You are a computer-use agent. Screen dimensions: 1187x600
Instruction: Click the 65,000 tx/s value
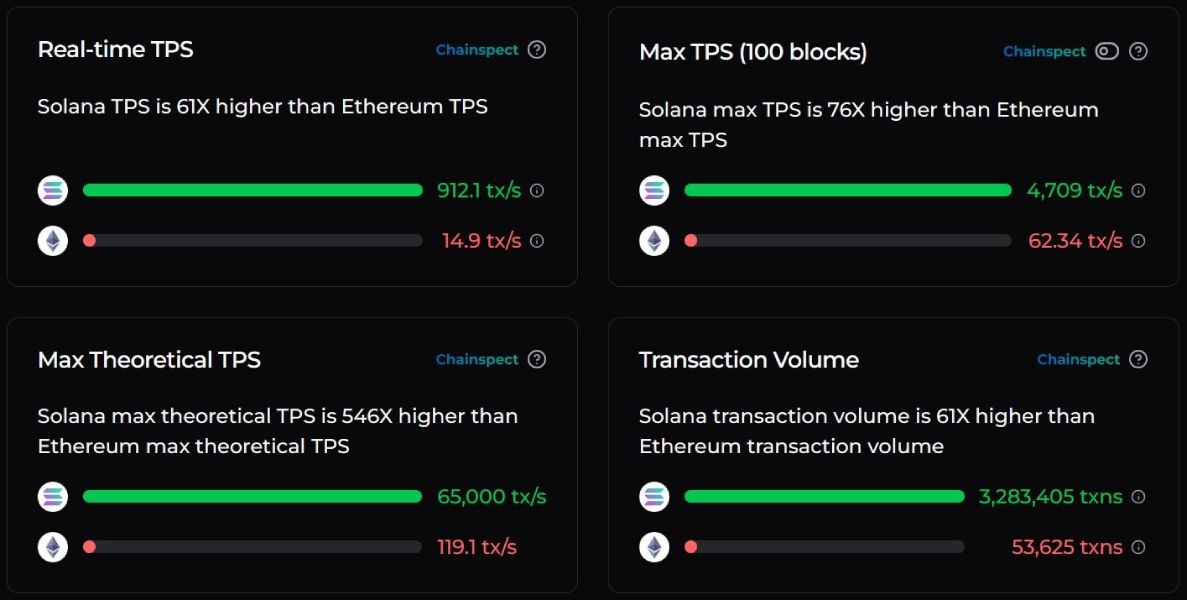(x=492, y=496)
